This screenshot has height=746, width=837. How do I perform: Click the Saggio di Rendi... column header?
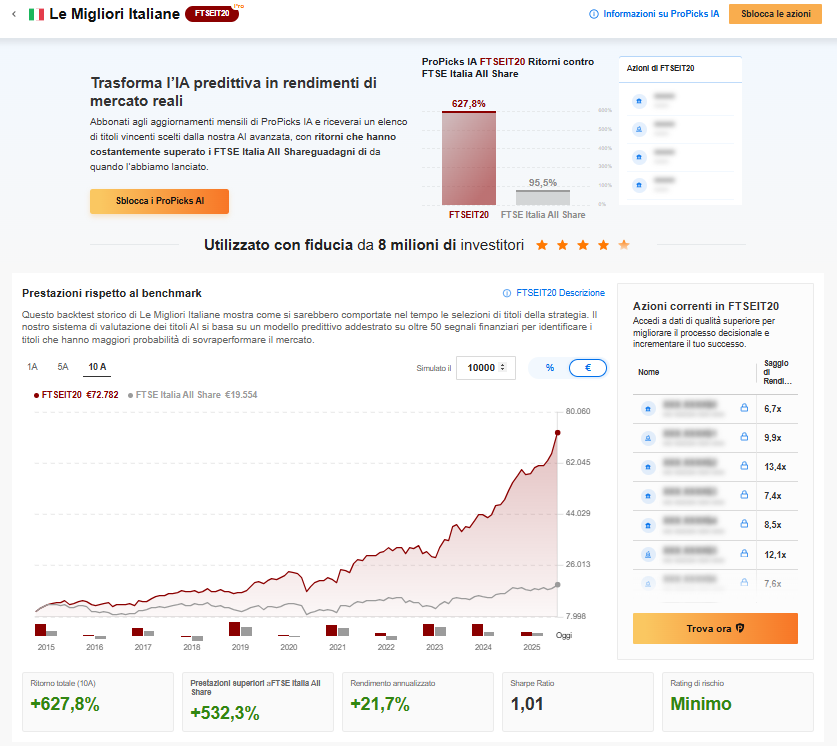point(777,372)
